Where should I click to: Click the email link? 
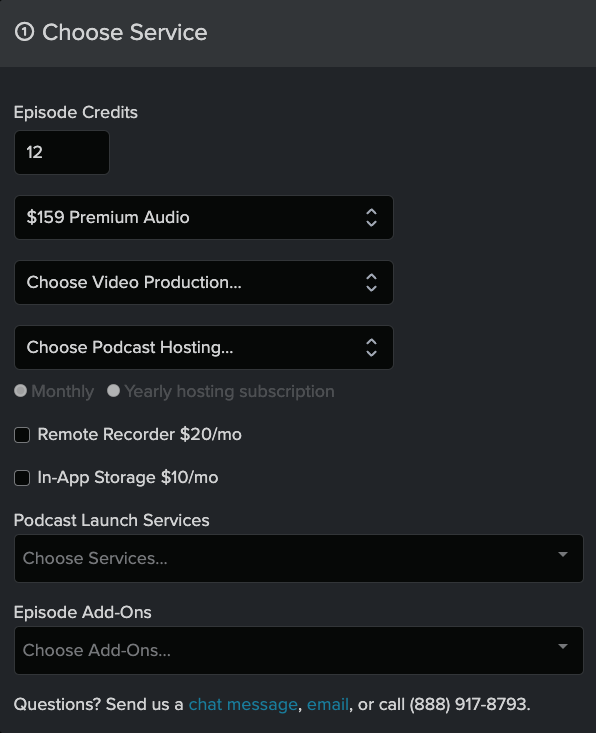(328, 704)
